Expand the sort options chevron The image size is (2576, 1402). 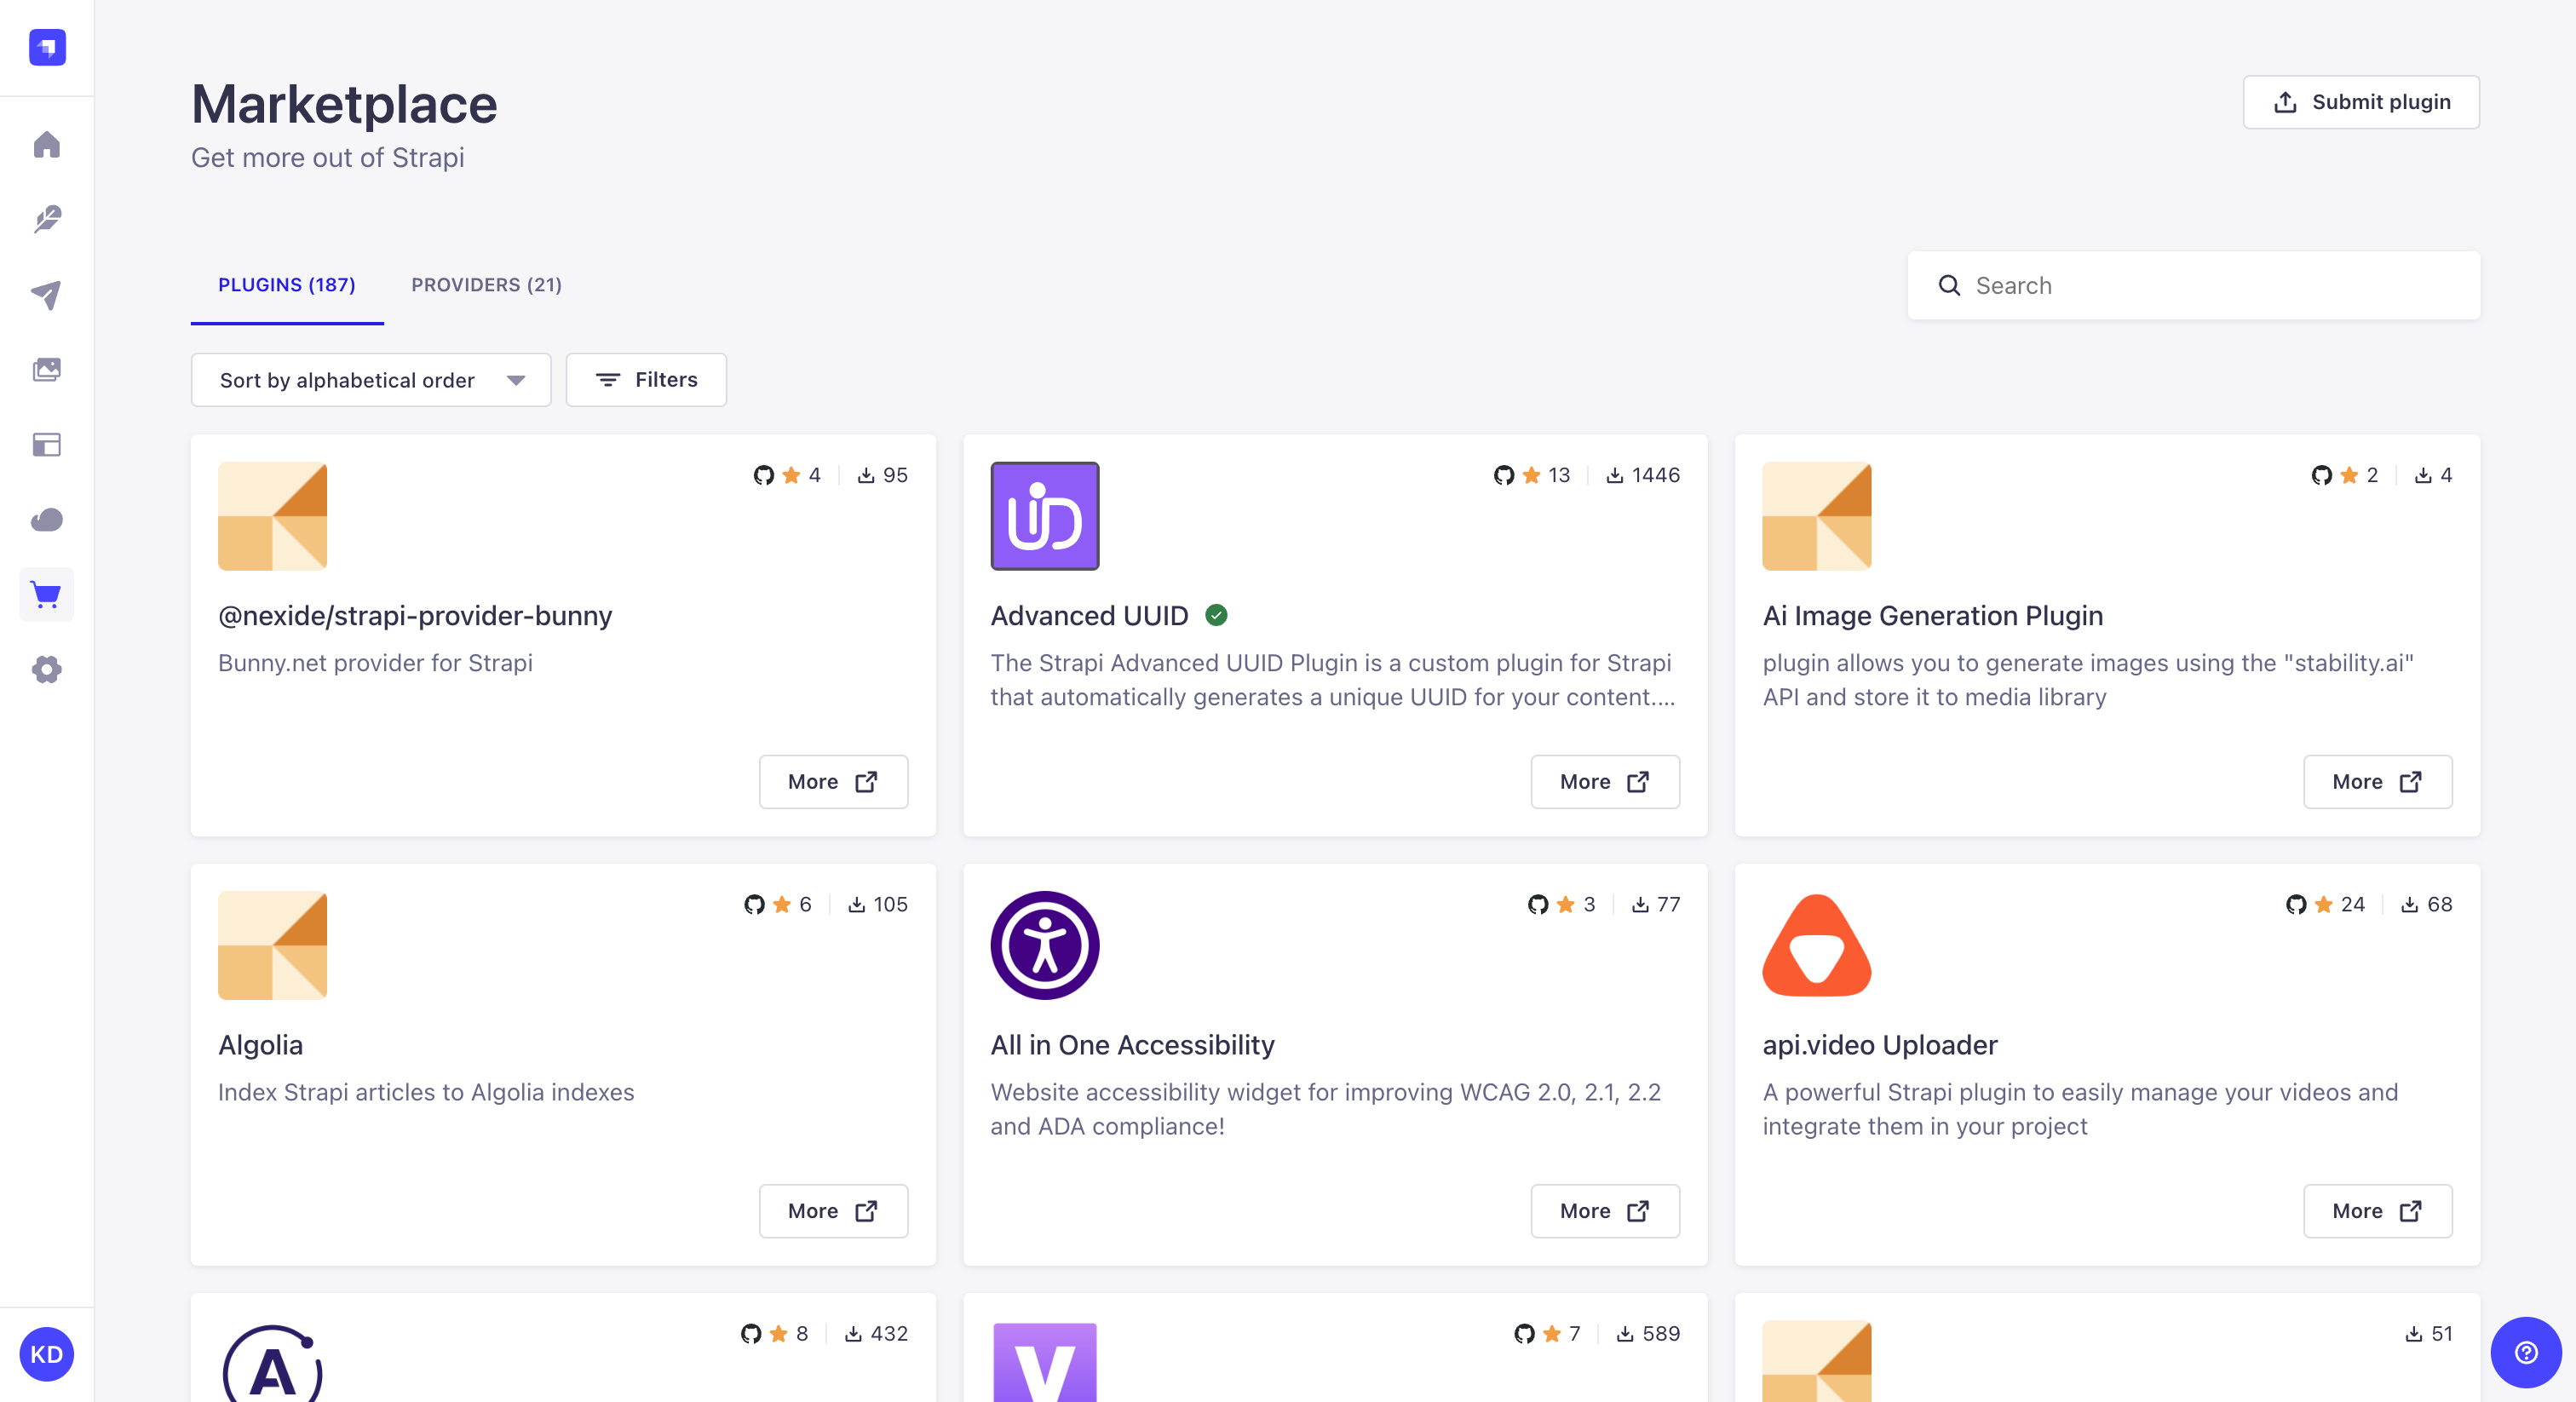point(516,380)
